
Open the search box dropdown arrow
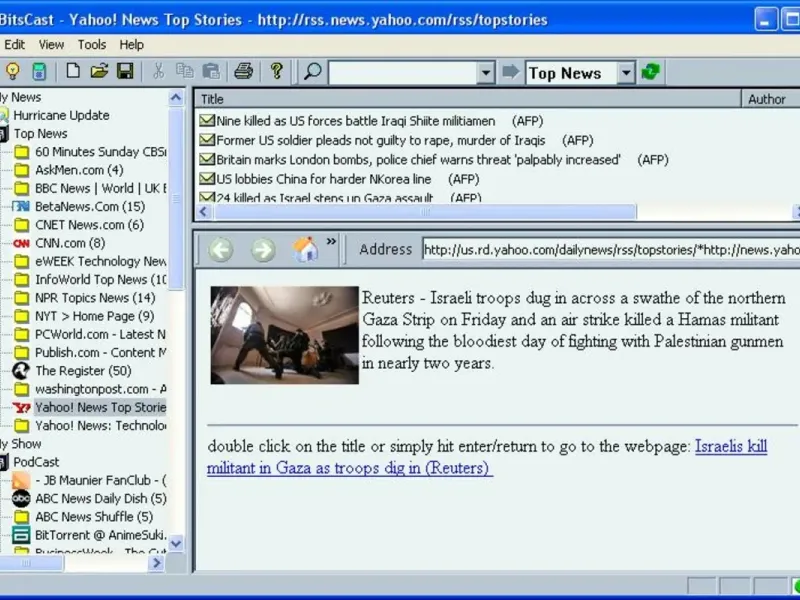(486, 73)
